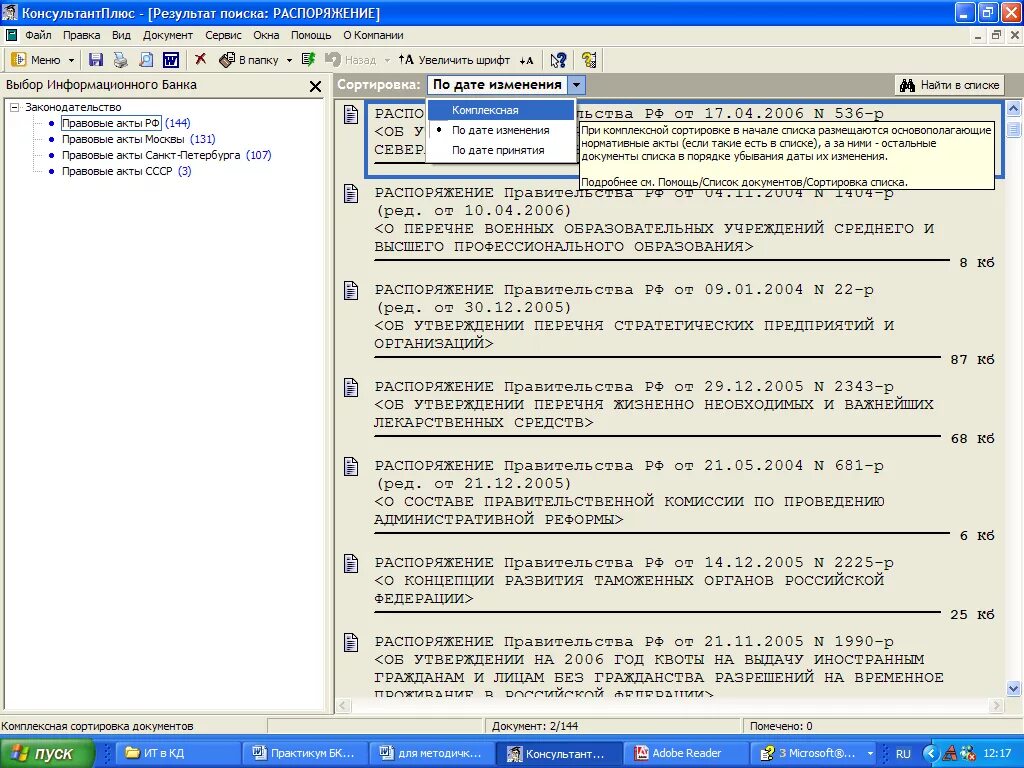Open the Сортировка combo box
Viewport: 1024px width, 768px height.
click(x=506, y=85)
